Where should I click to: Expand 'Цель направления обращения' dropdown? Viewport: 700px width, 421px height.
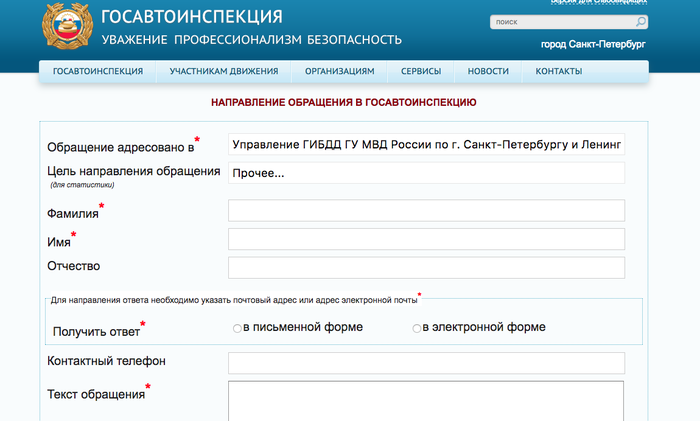(x=426, y=173)
